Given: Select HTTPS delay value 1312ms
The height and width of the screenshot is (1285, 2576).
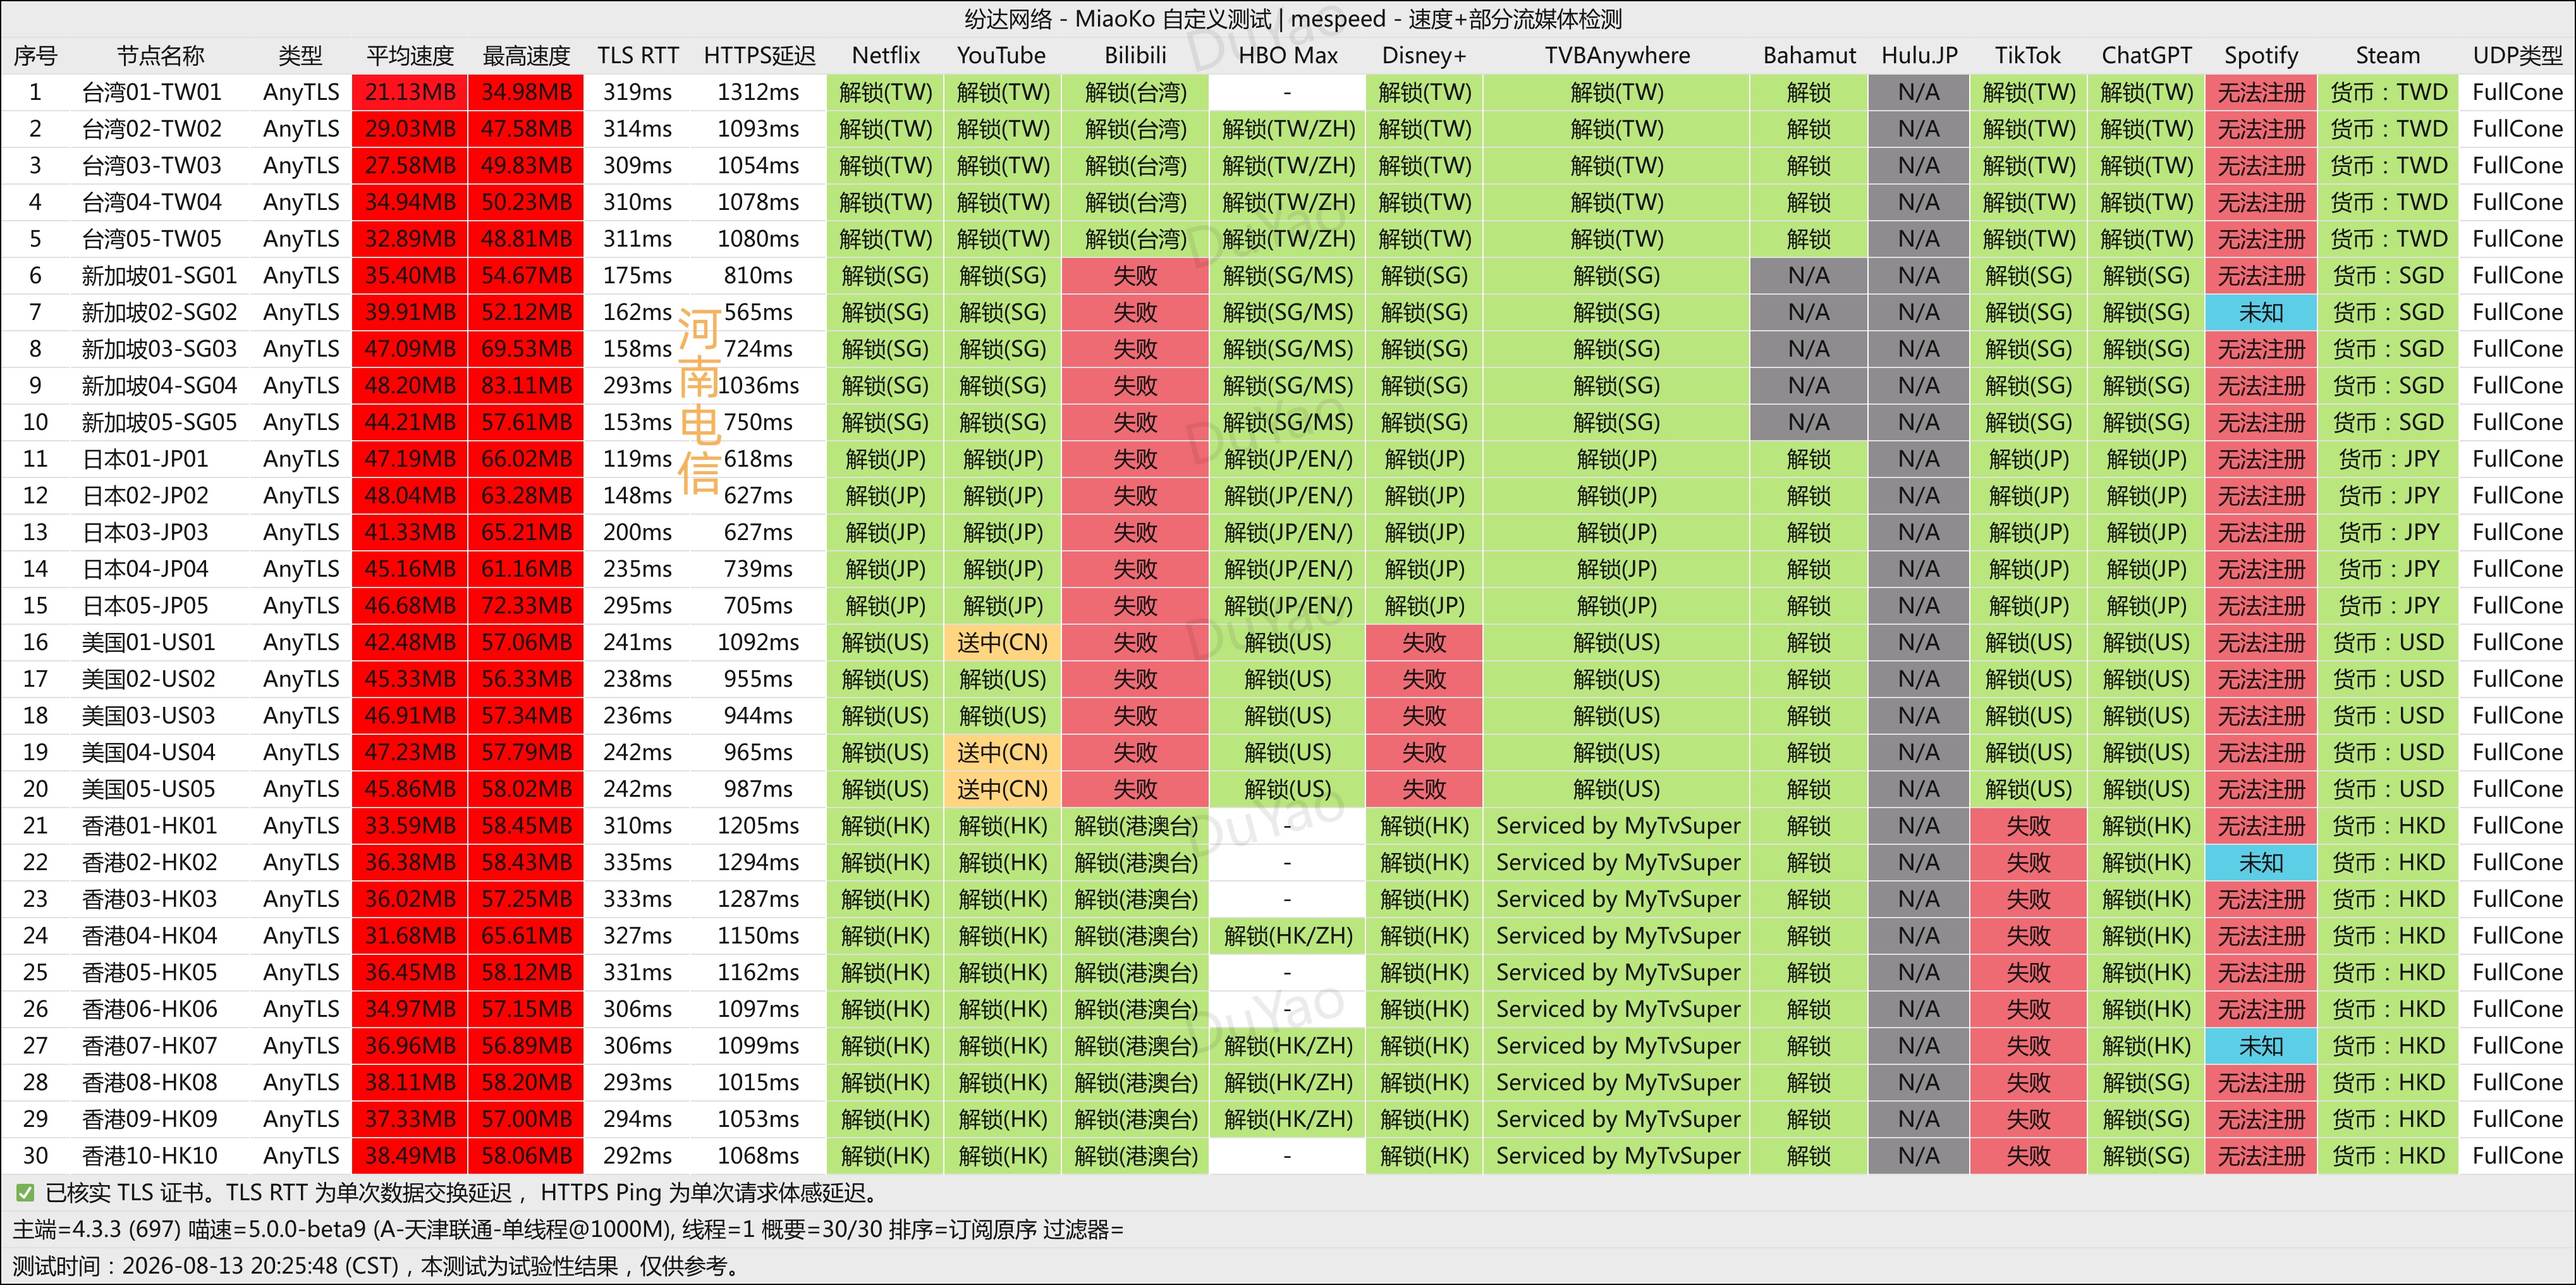Looking at the screenshot, I should pos(758,93).
